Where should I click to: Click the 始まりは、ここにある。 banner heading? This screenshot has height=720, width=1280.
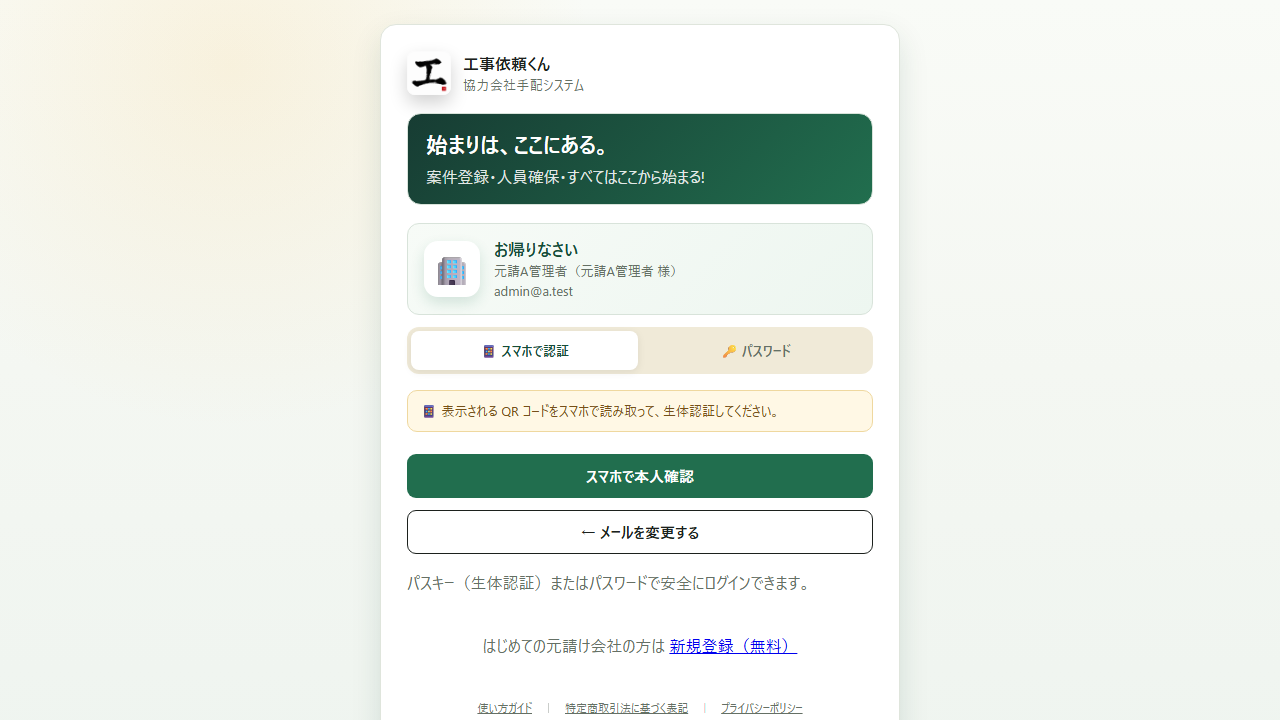pyautogui.click(x=518, y=145)
